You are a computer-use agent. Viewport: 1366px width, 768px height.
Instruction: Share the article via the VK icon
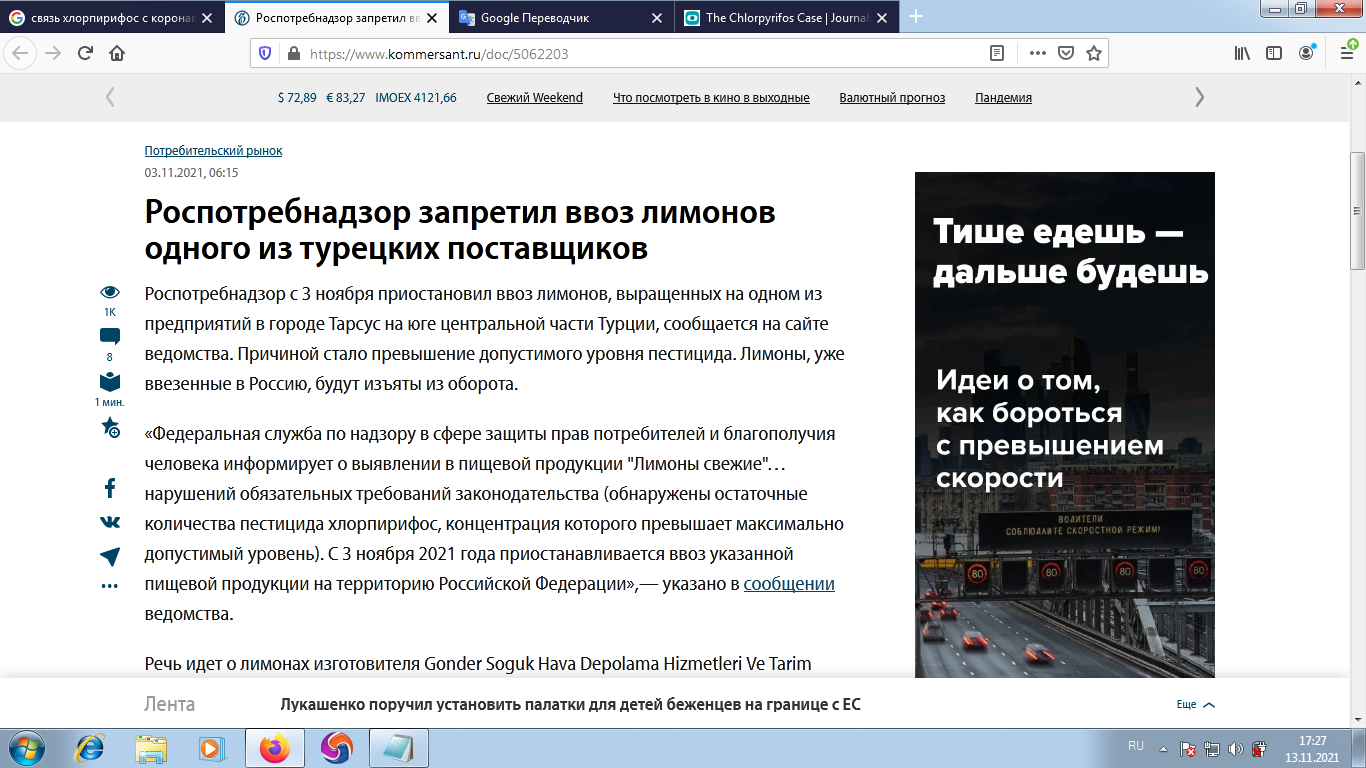coord(109,519)
